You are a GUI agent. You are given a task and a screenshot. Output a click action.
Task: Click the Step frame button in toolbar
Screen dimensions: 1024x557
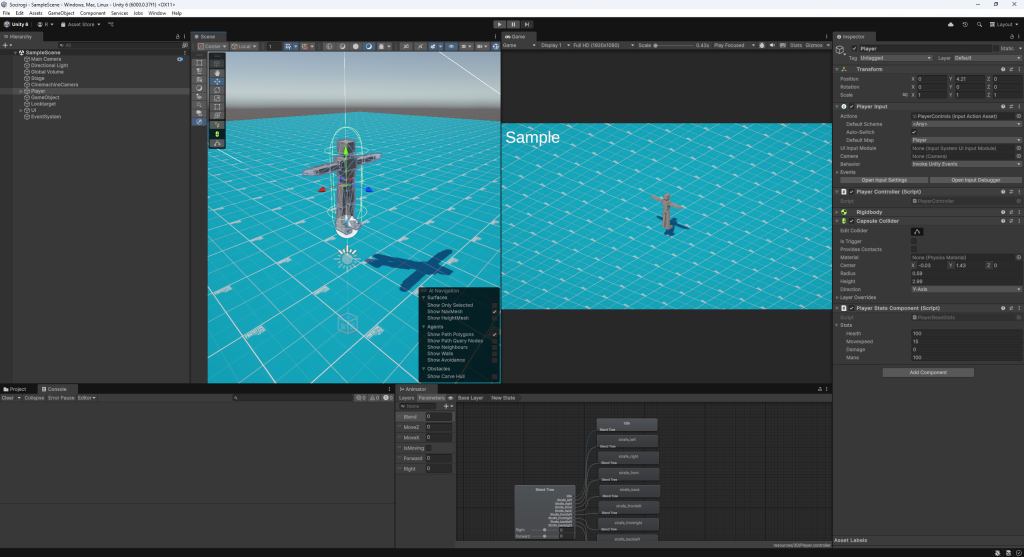pos(527,24)
